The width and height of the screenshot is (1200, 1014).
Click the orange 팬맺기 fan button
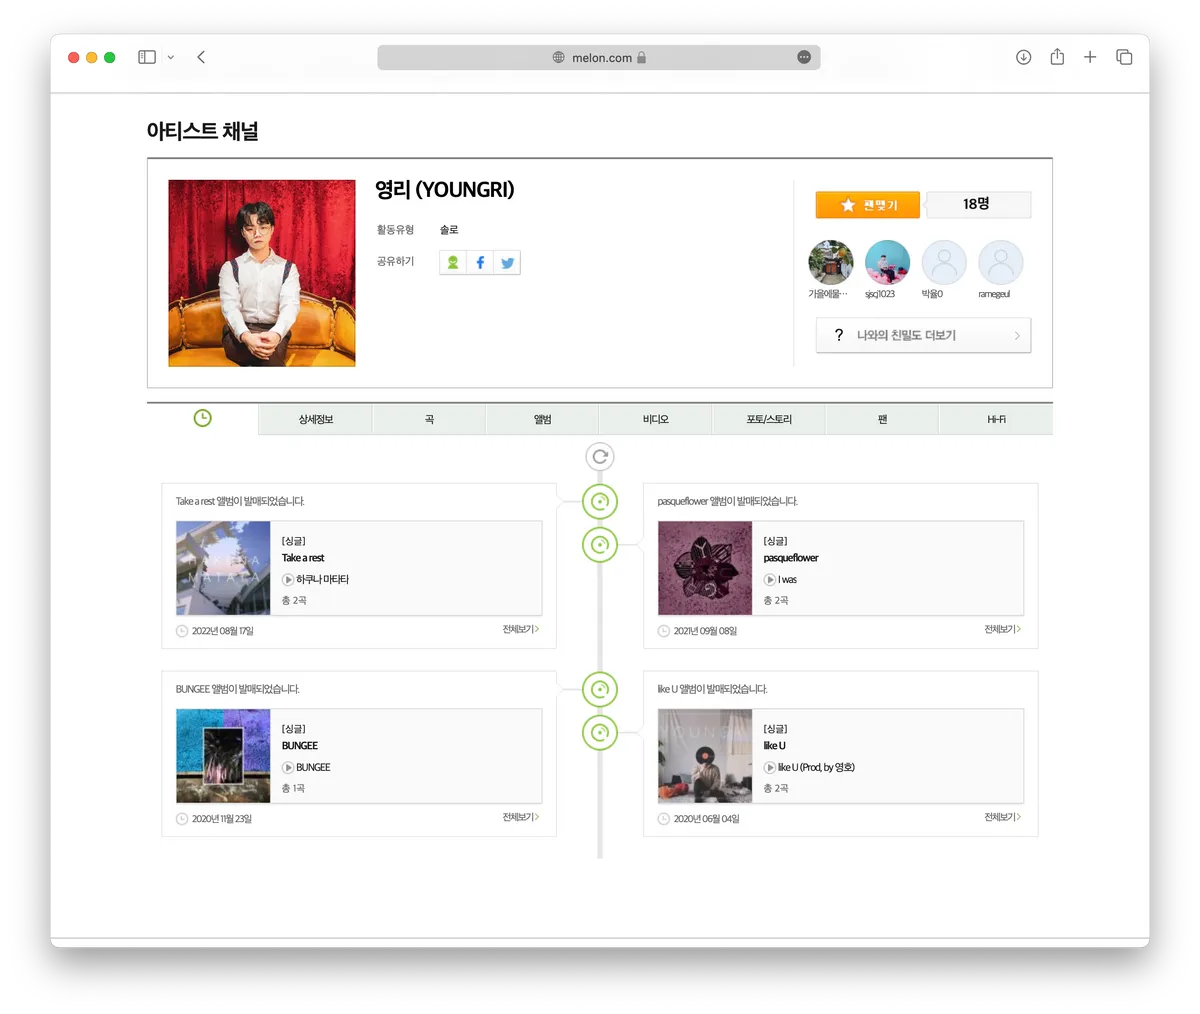(x=868, y=205)
